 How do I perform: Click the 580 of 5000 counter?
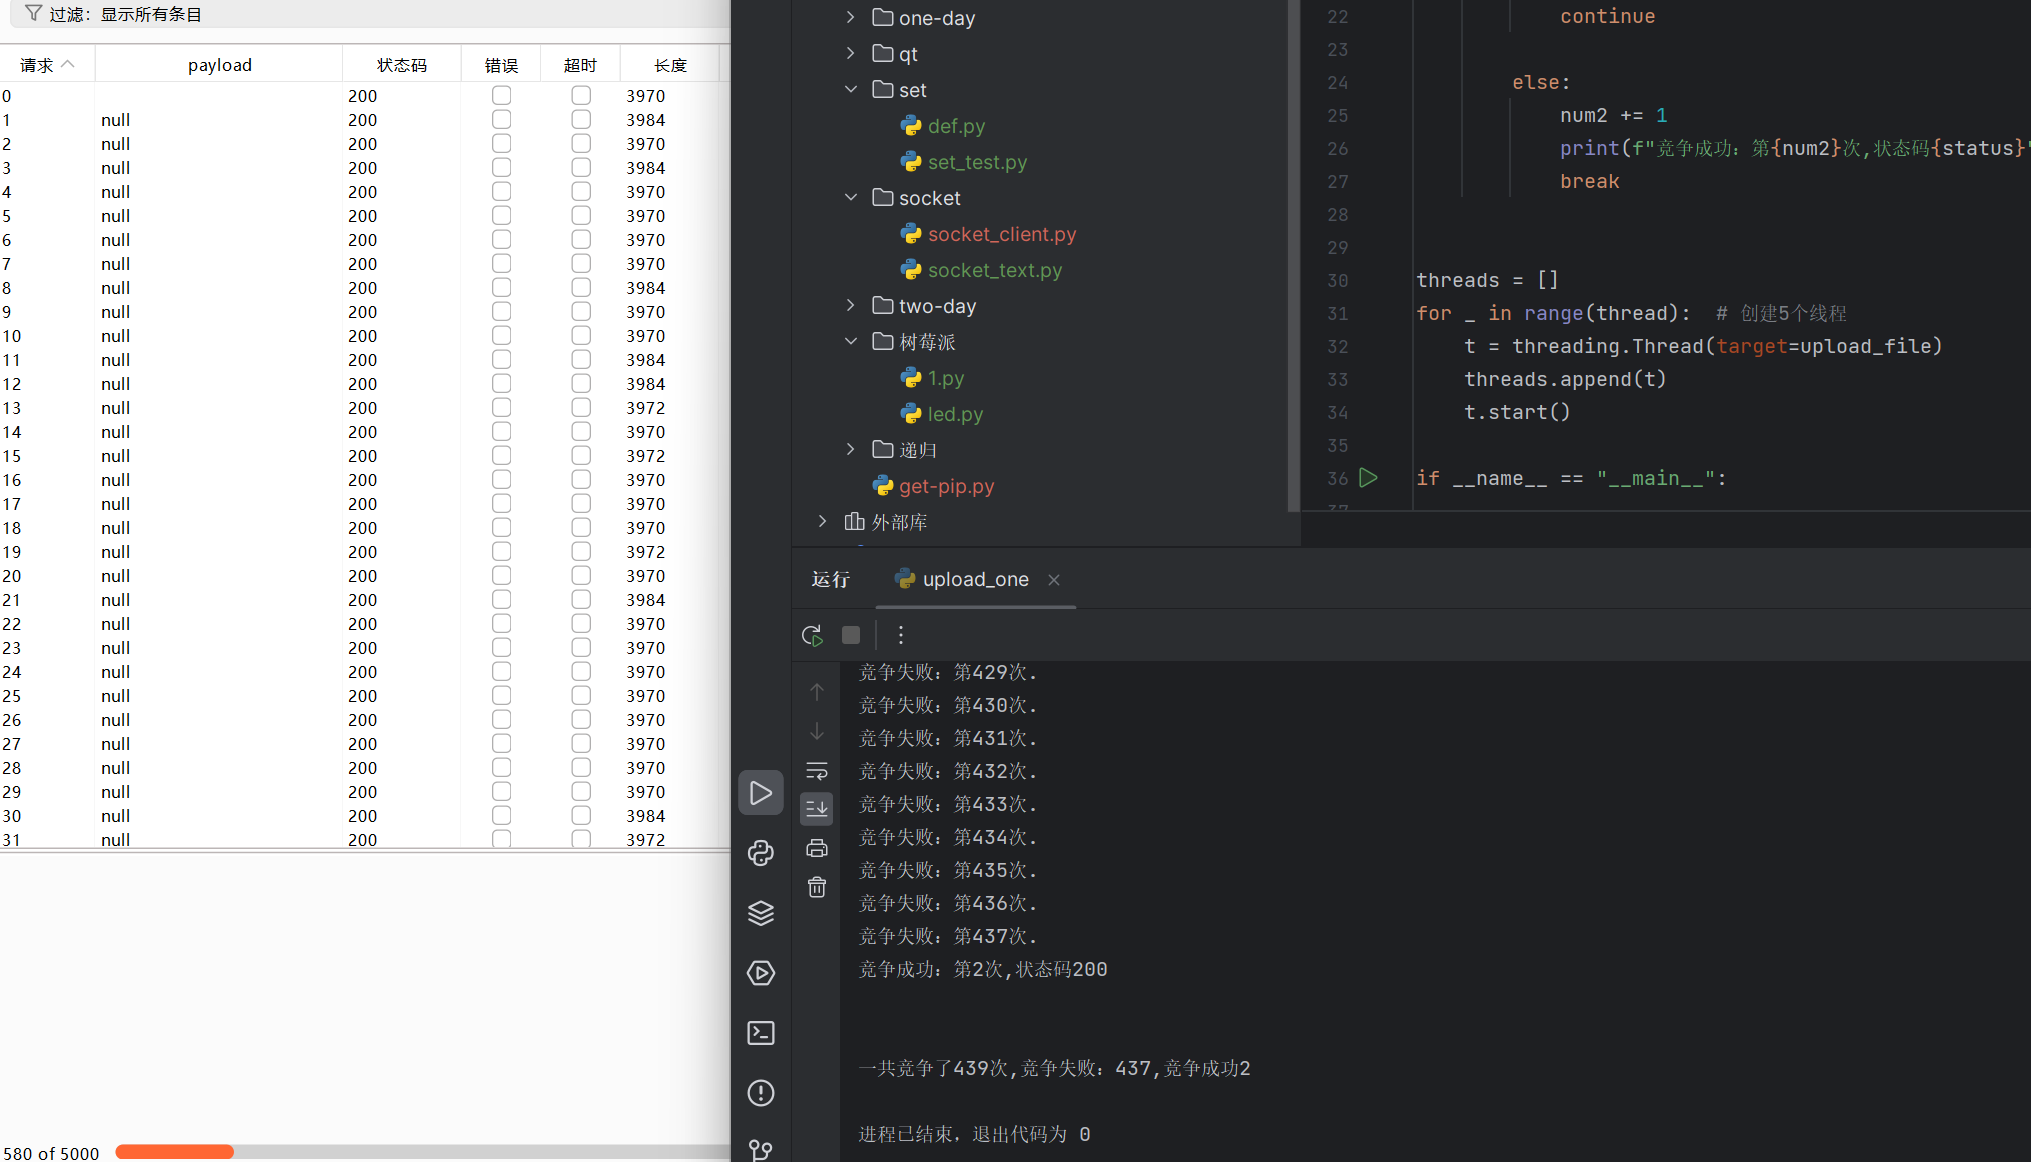(x=51, y=1153)
